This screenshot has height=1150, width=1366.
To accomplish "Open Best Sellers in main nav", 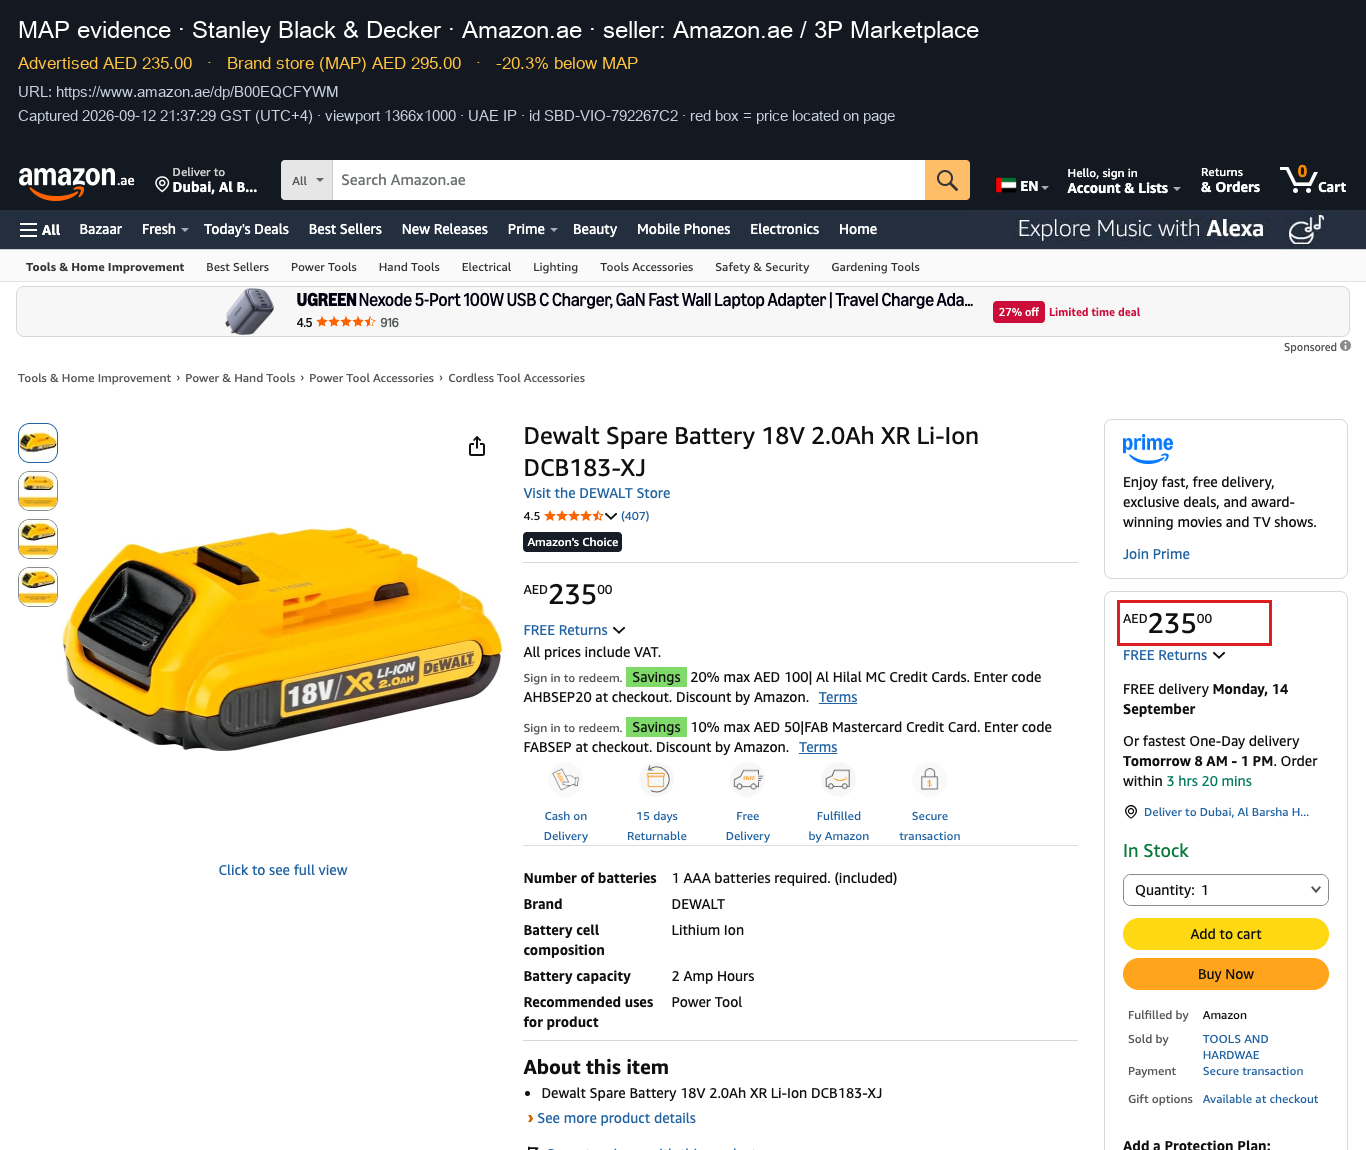I will (345, 229).
